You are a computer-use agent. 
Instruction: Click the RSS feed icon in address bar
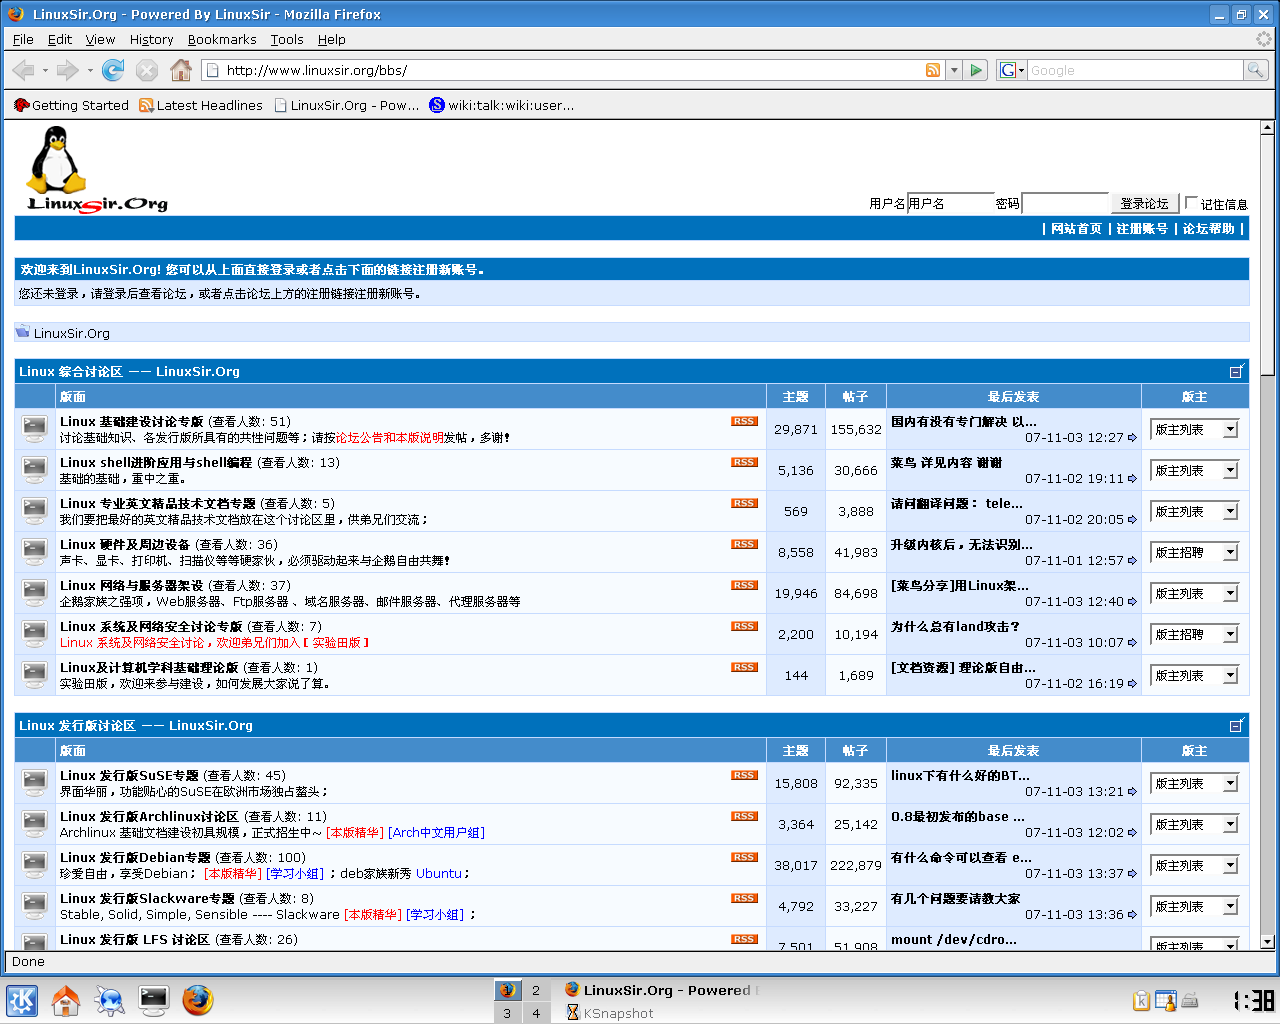933,70
